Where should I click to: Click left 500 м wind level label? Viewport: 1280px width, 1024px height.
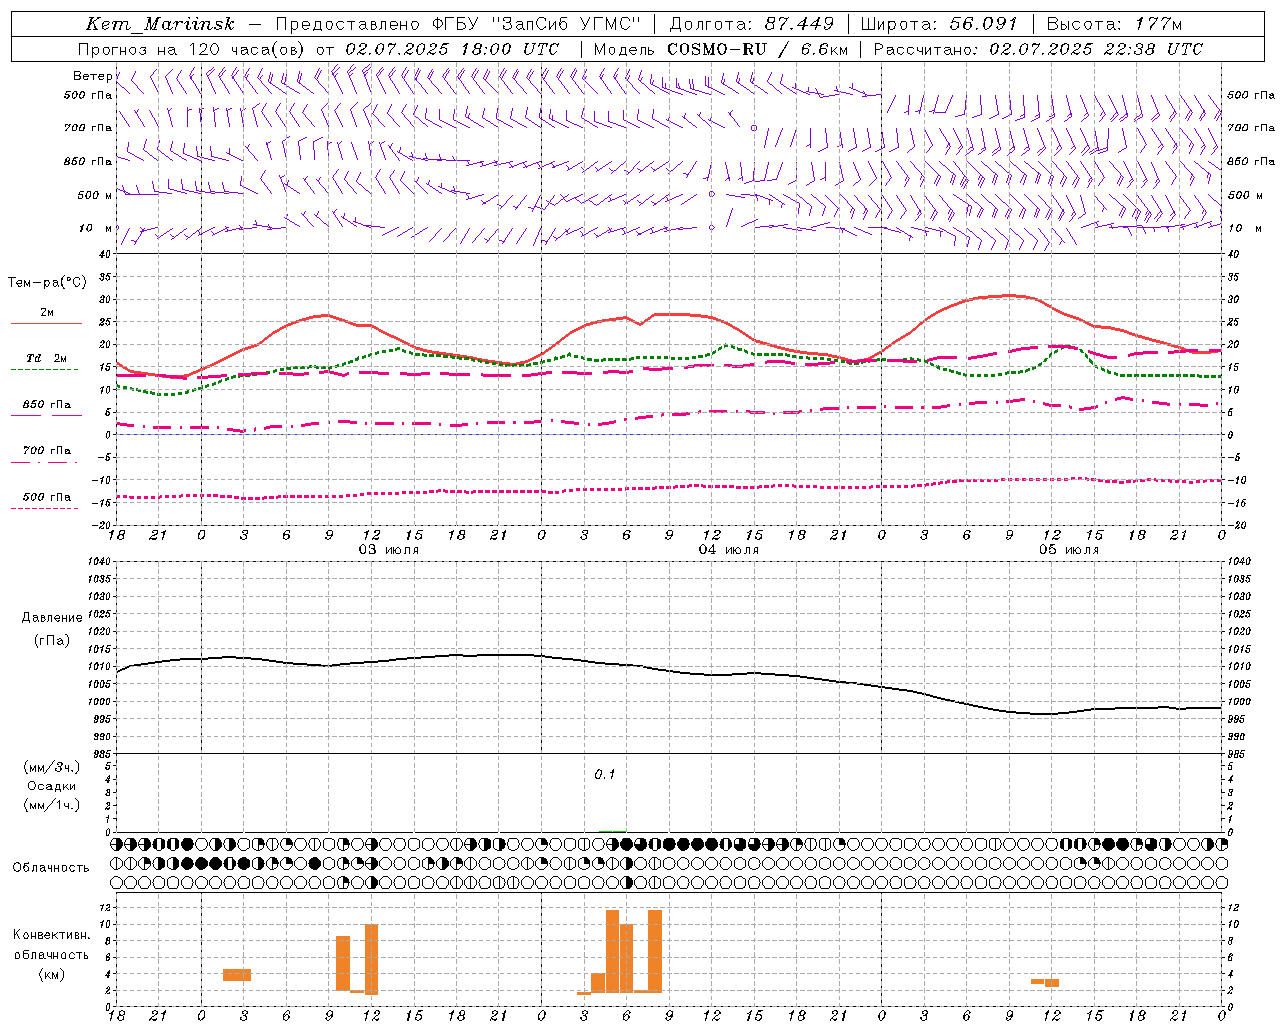(95, 195)
